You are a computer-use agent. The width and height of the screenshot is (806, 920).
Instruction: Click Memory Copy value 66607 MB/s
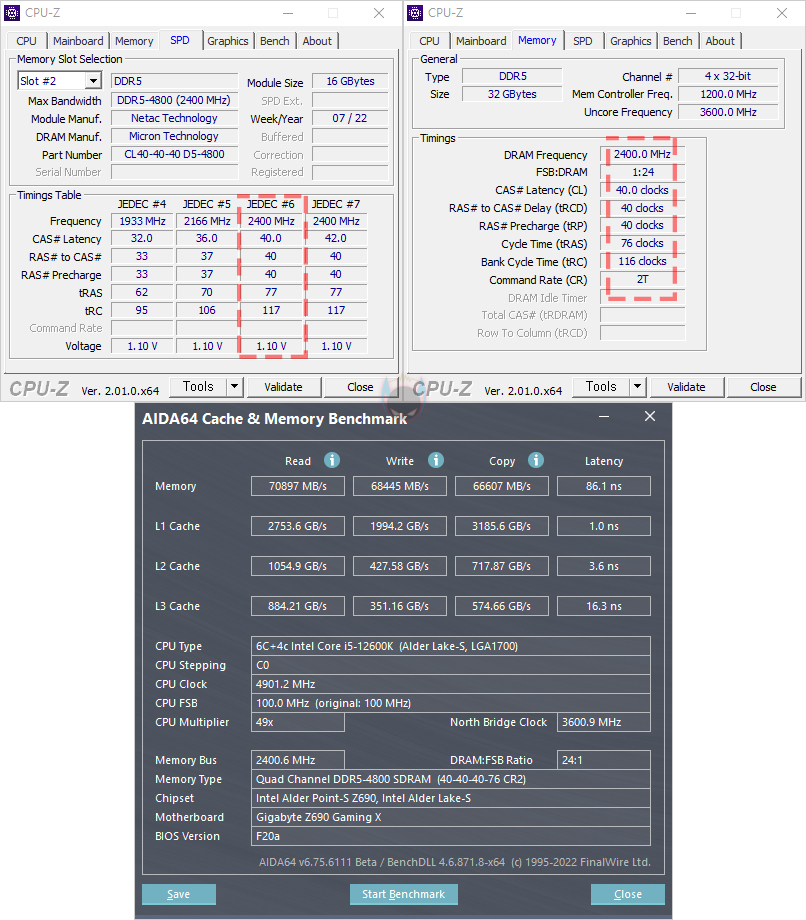point(502,486)
